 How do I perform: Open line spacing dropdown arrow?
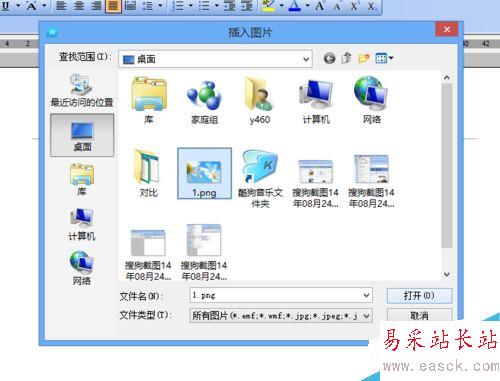[160, 6]
